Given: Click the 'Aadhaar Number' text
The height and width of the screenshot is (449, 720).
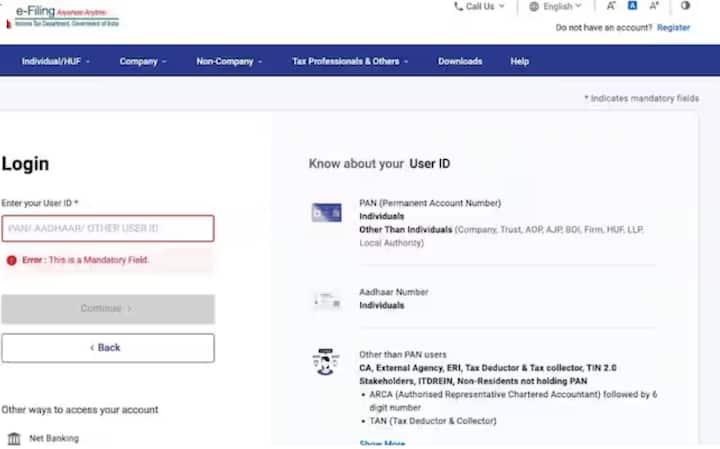Looking at the screenshot, I should pos(394,292).
